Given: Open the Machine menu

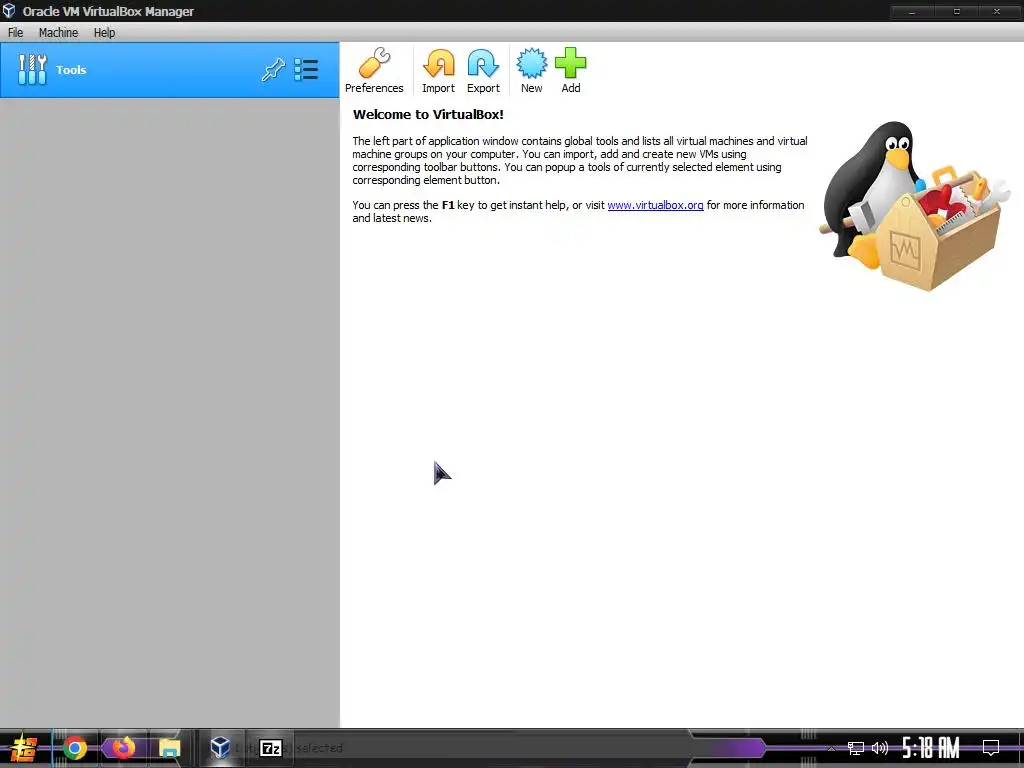Looking at the screenshot, I should pyautogui.click(x=58, y=33).
